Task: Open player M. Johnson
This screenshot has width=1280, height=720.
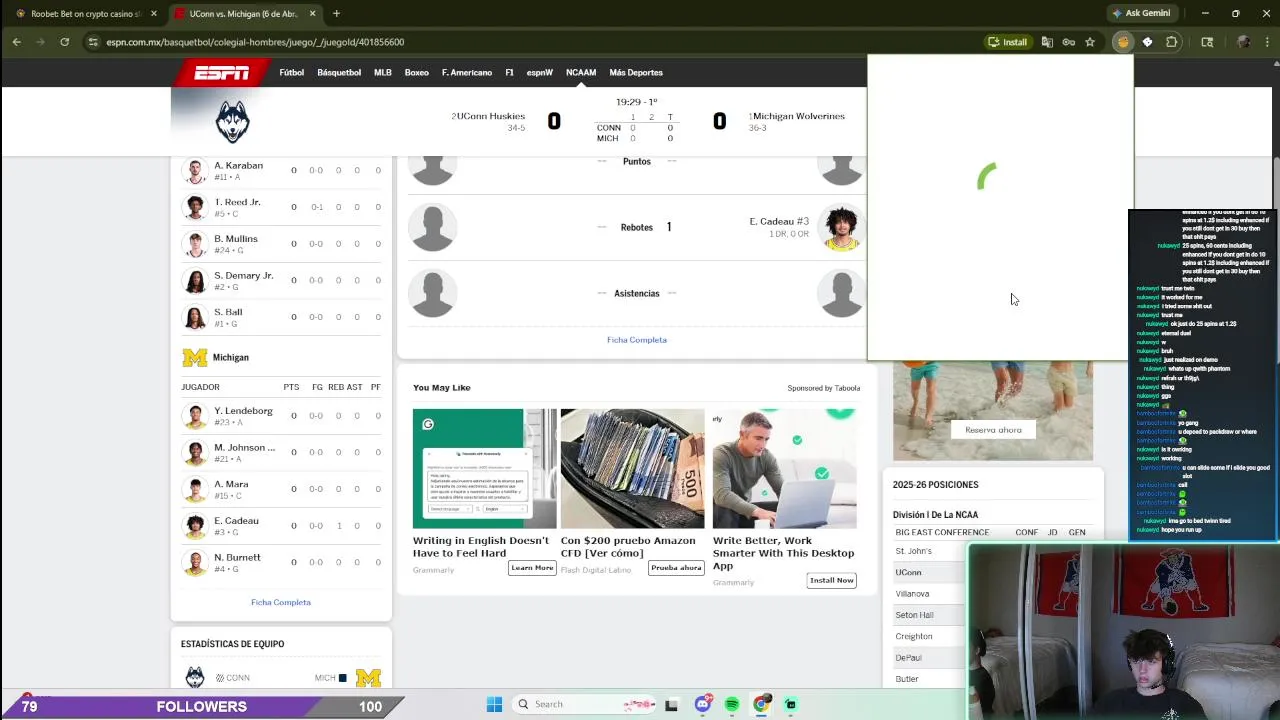Action: tap(244, 447)
